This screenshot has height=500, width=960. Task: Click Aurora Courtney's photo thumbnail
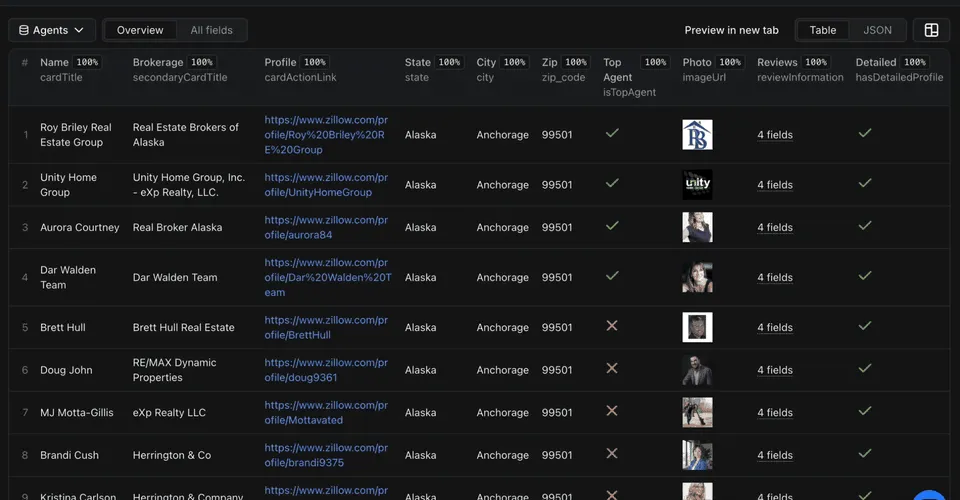coord(697,227)
